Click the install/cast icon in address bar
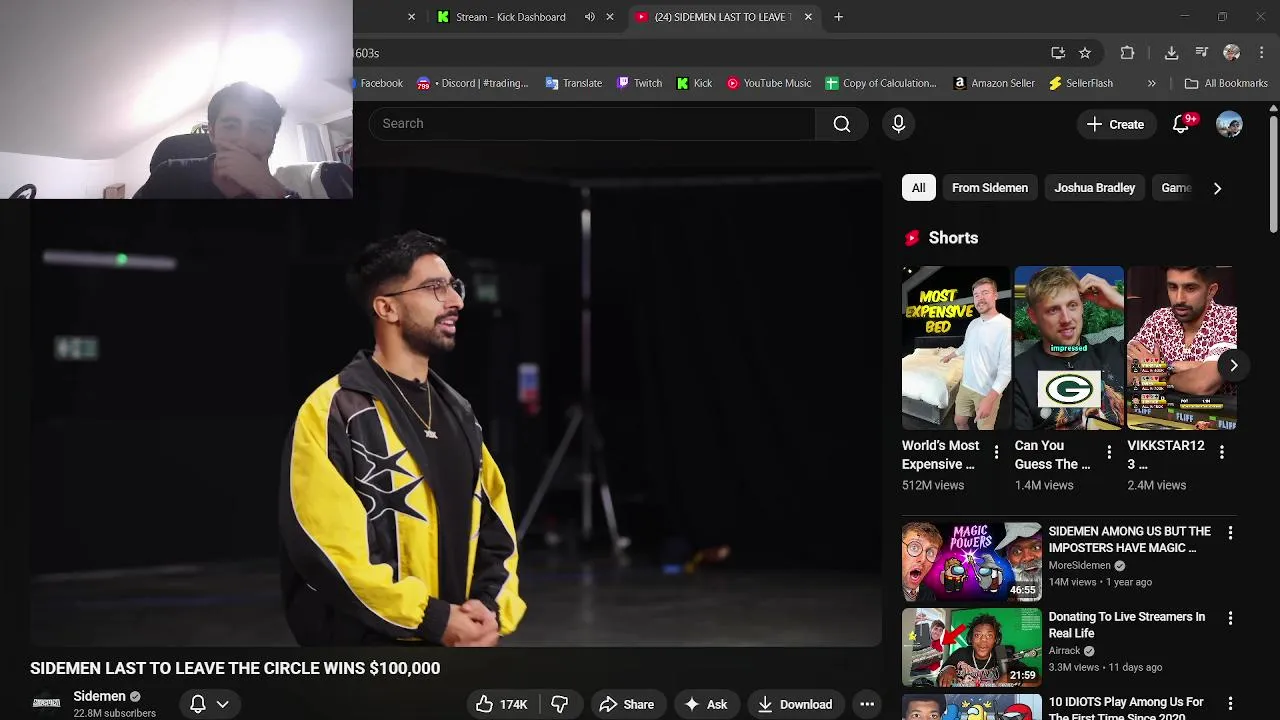Image resolution: width=1280 pixels, height=720 pixels. click(1058, 53)
